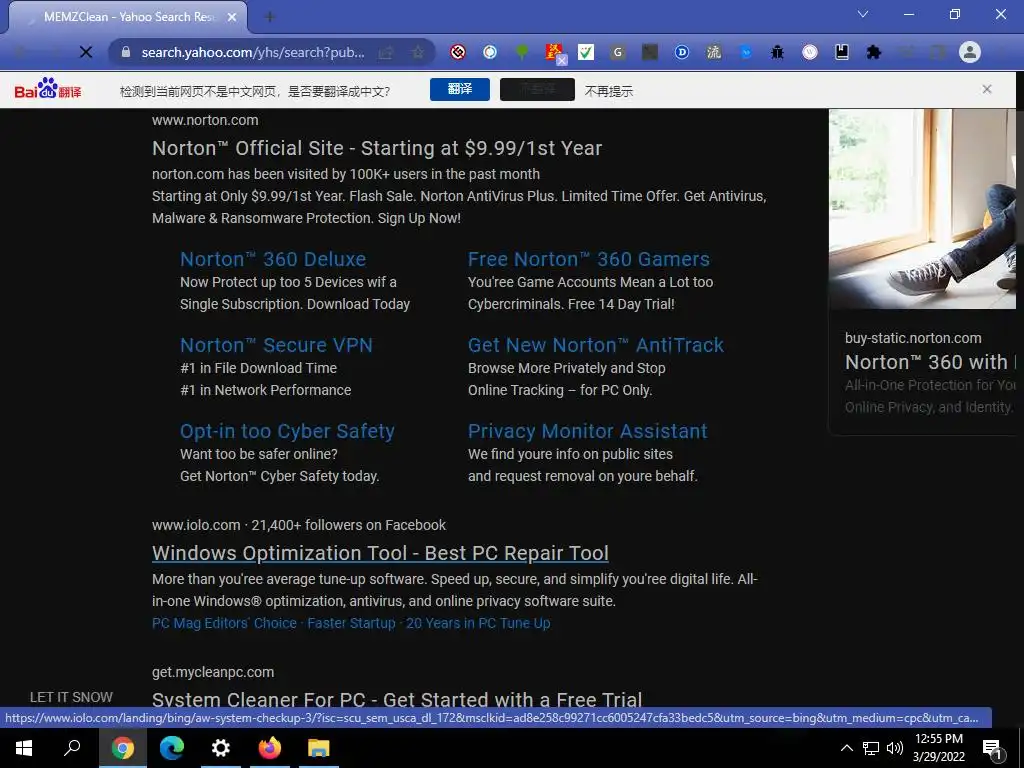Viewport: 1024px width, 768px height.
Task: Open Windows Optimization Tool - Best PC Repair Tool
Action: (380, 553)
